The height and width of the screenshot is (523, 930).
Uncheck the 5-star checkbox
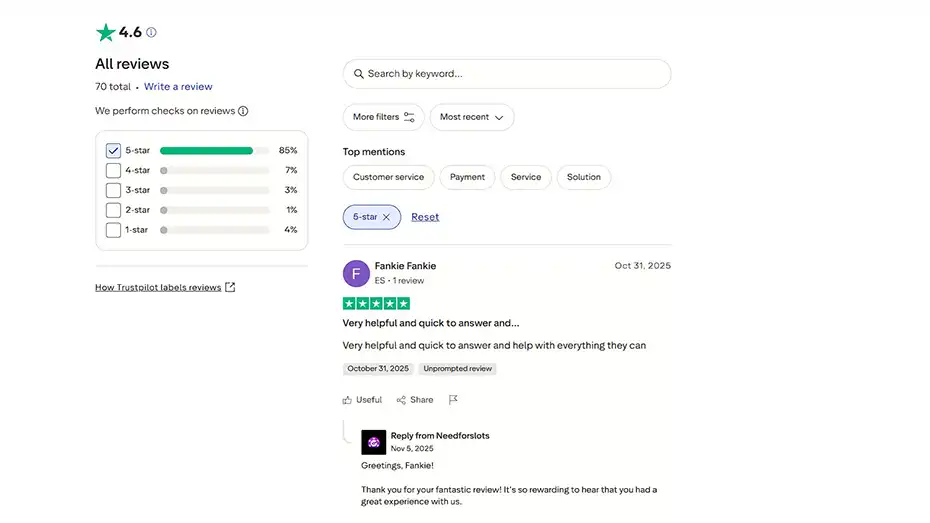(x=113, y=151)
